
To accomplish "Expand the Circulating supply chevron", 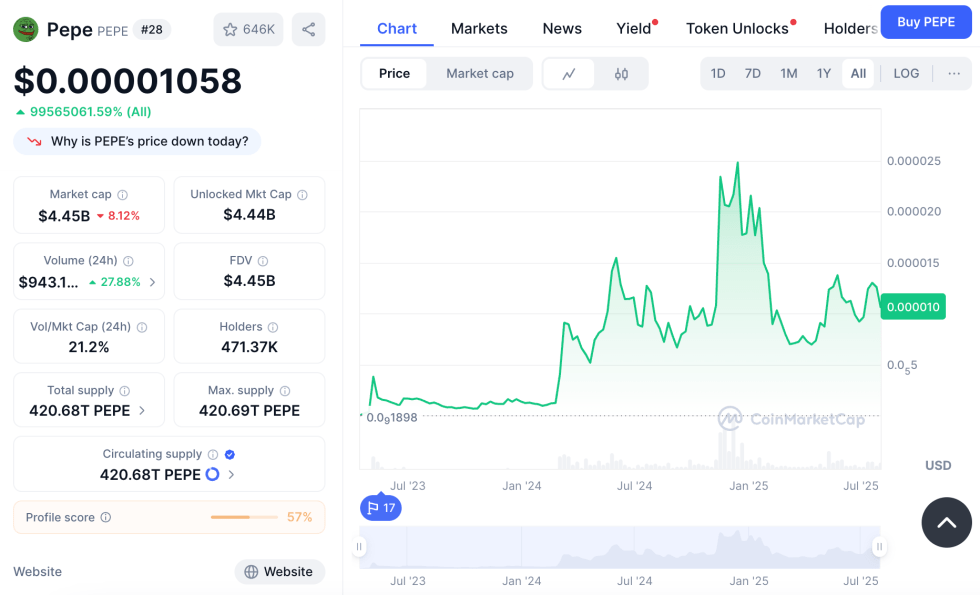I will tap(232, 475).
